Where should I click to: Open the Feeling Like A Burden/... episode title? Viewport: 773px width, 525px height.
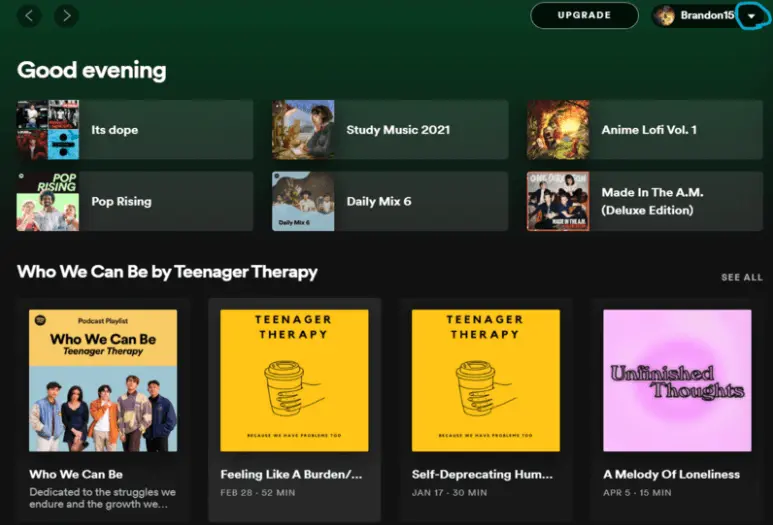click(x=291, y=474)
